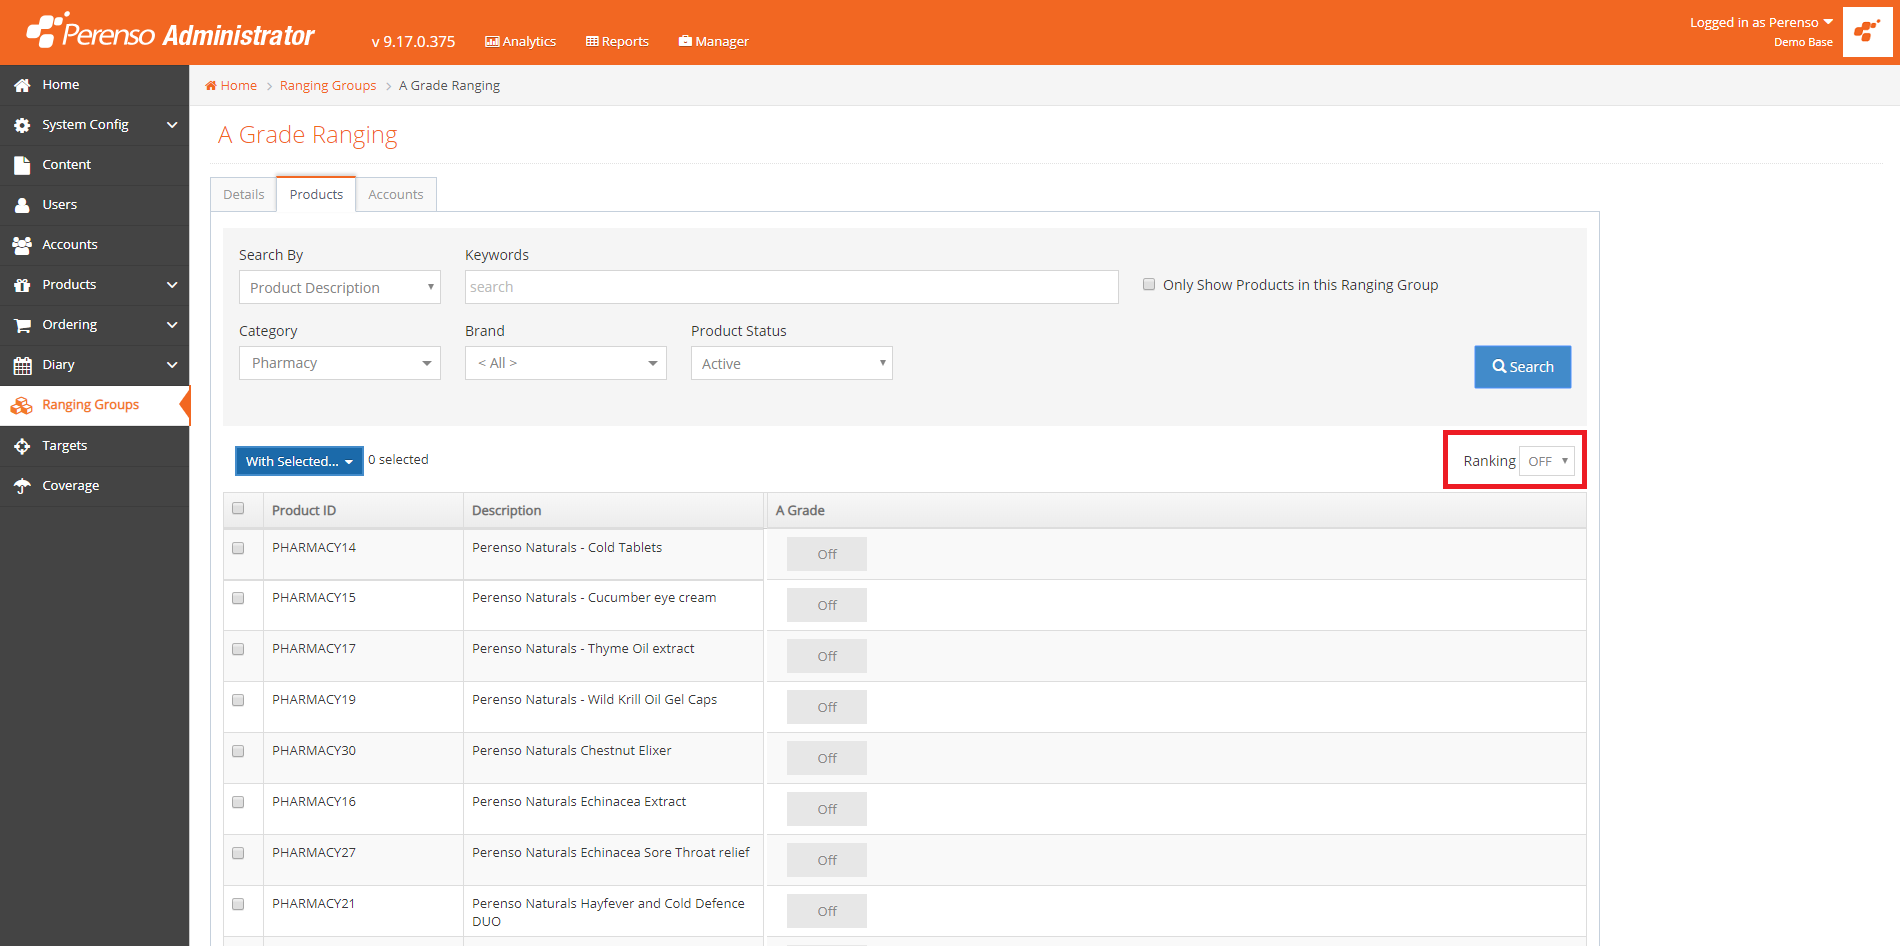Expand the Products submenu chevron
The height and width of the screenshot is (946, 1900).
(172, 285)
